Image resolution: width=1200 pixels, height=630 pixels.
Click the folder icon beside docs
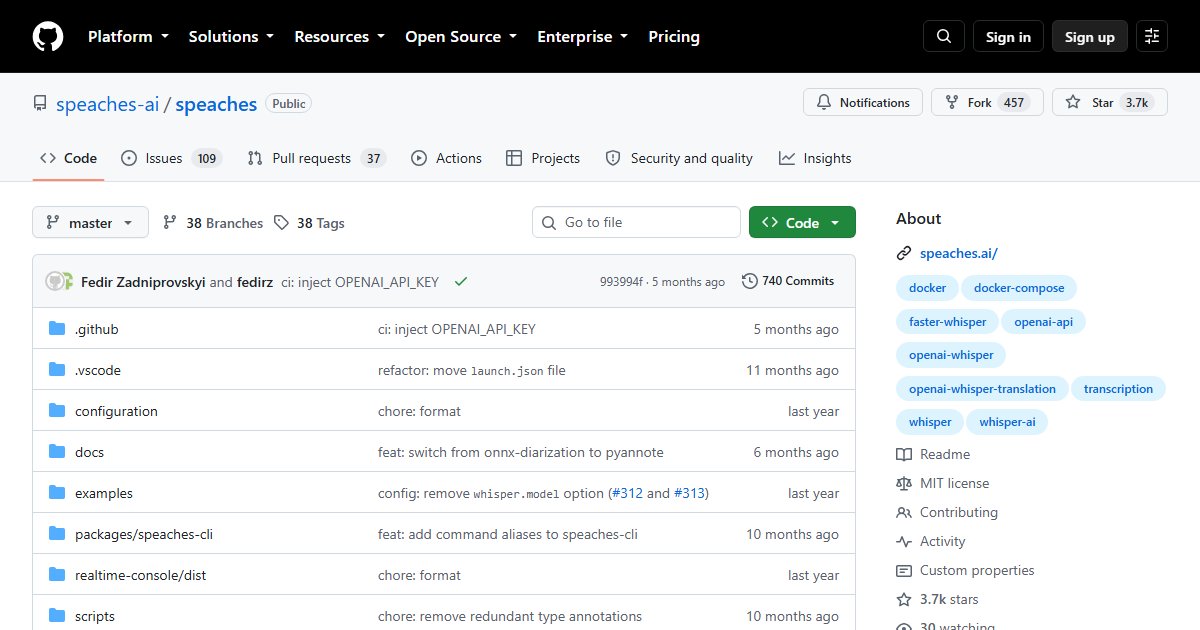57,452
